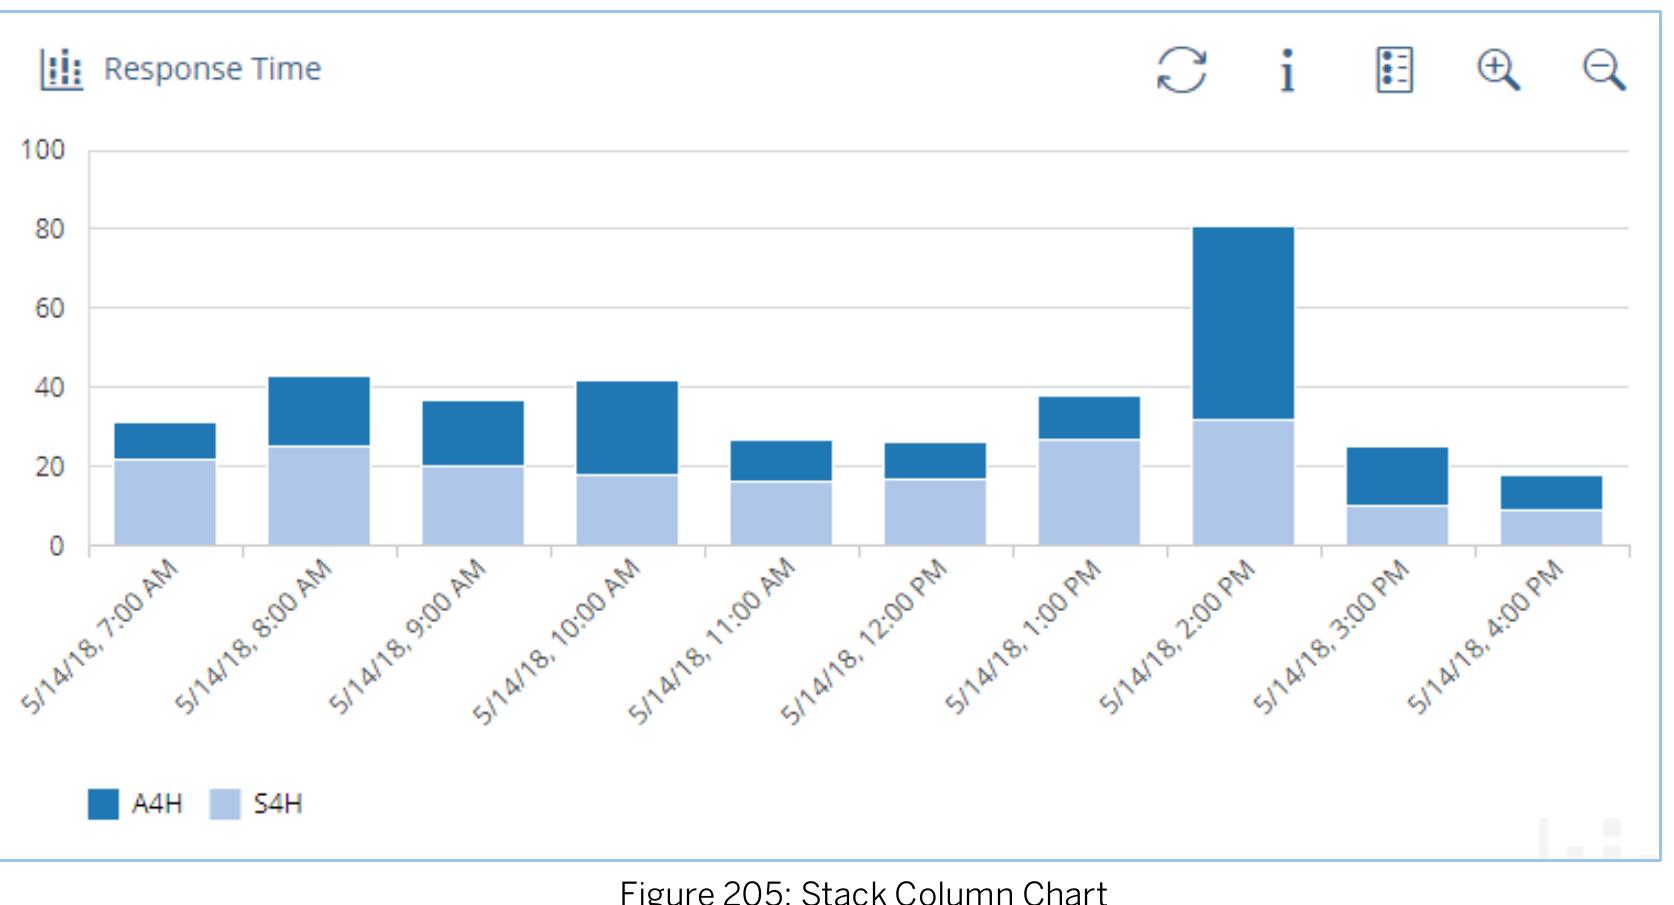1674x905 pixels.
Task: Click the stacked column chart icon beside Response Time
Action: [59, 69]
